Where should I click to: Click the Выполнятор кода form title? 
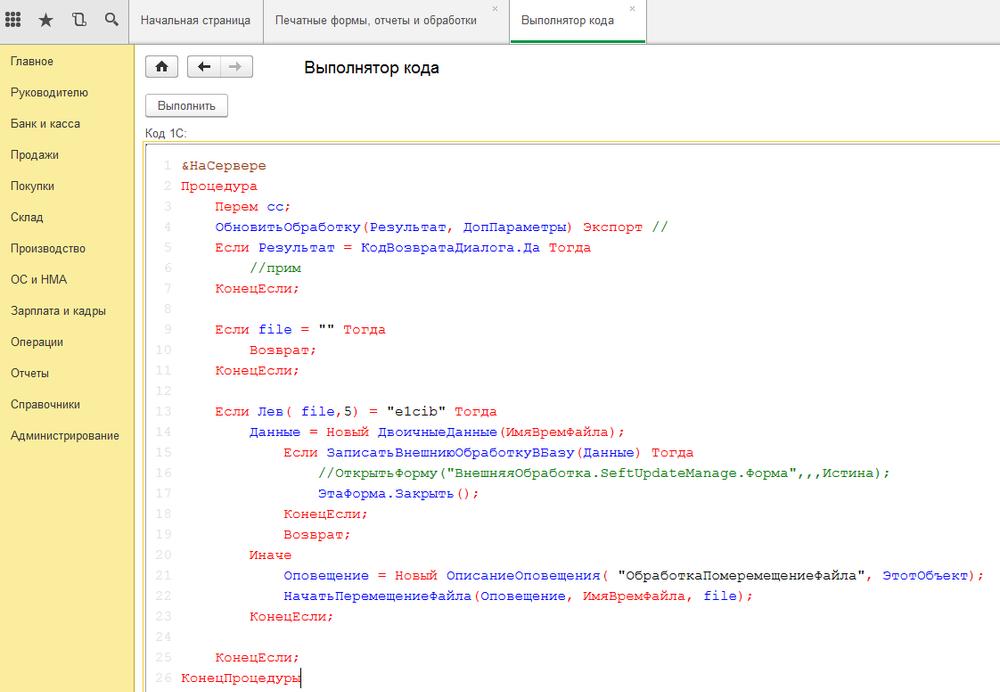point(371,68)
